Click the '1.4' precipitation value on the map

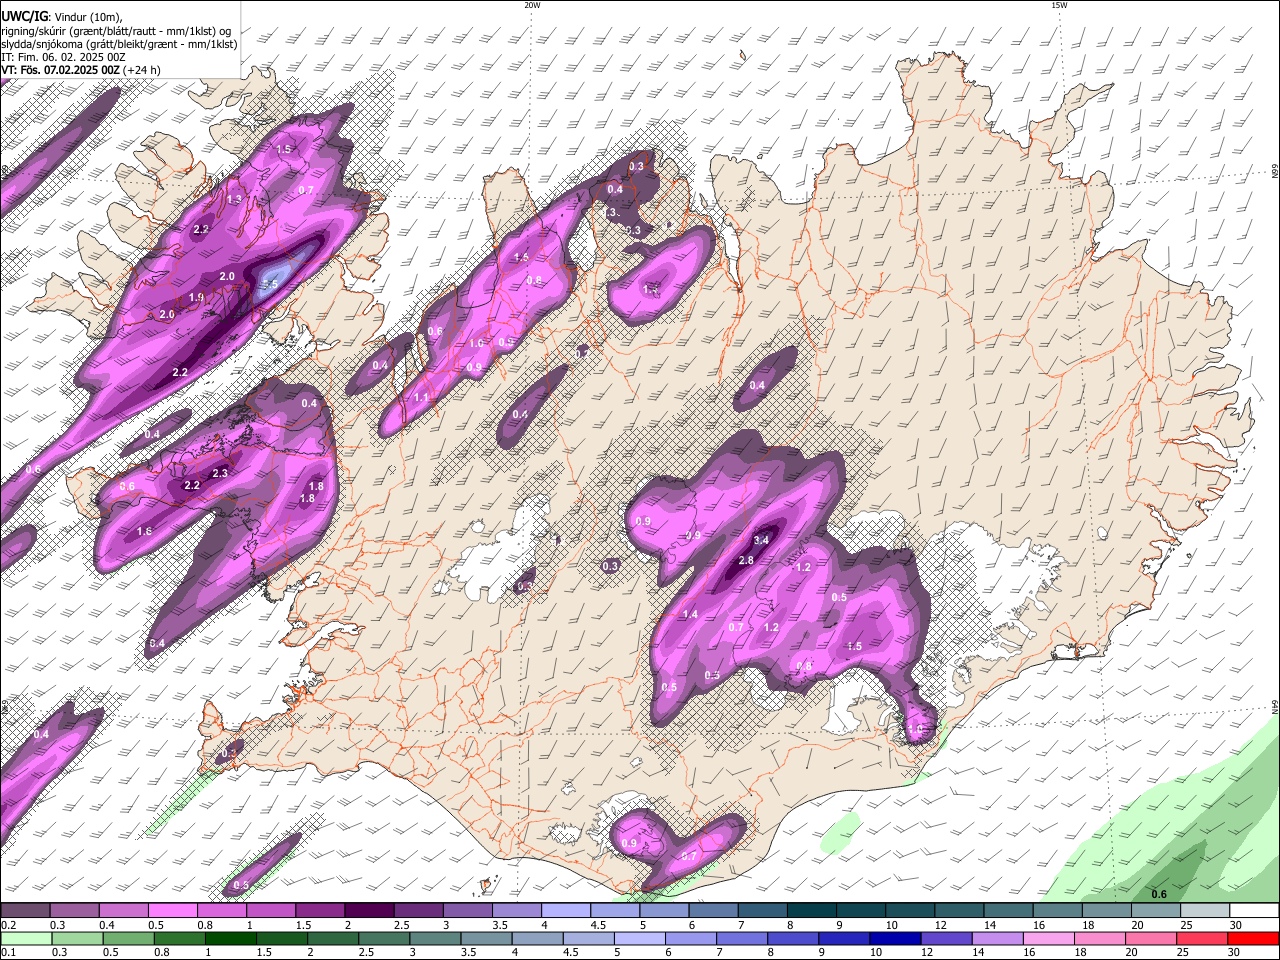pos(690,614)
